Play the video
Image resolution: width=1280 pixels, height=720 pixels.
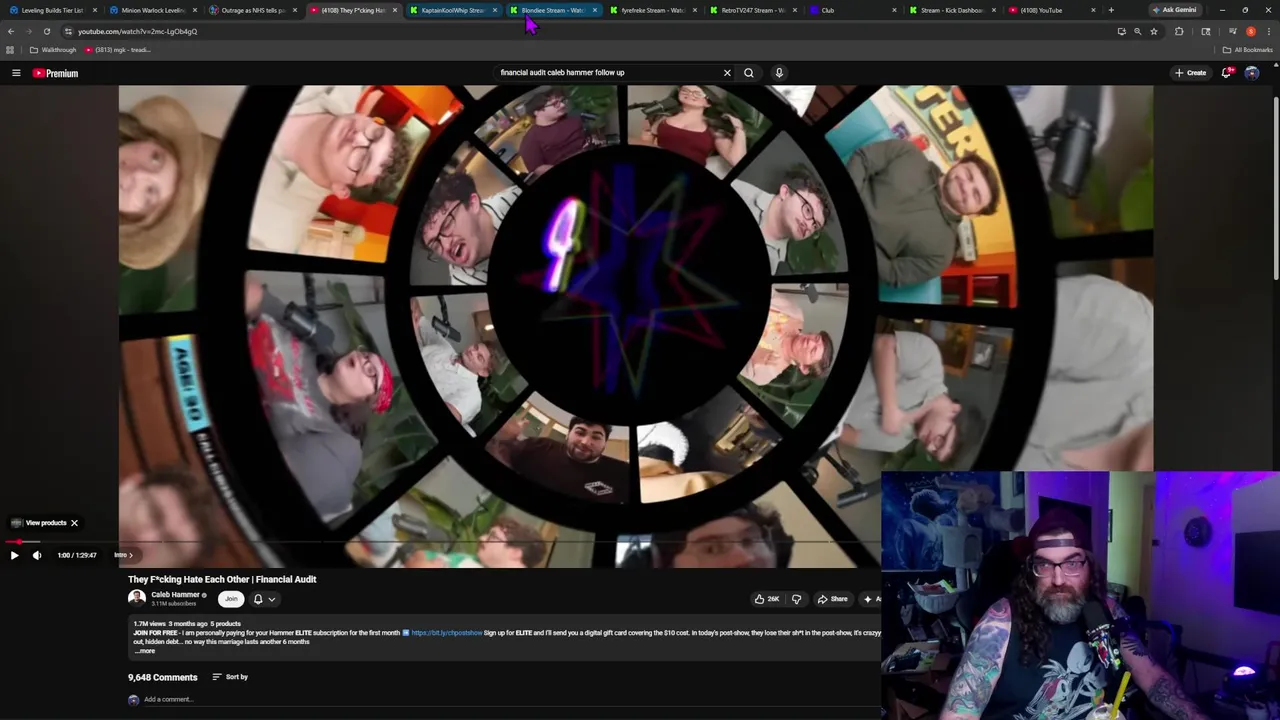[x=14, y=555]
